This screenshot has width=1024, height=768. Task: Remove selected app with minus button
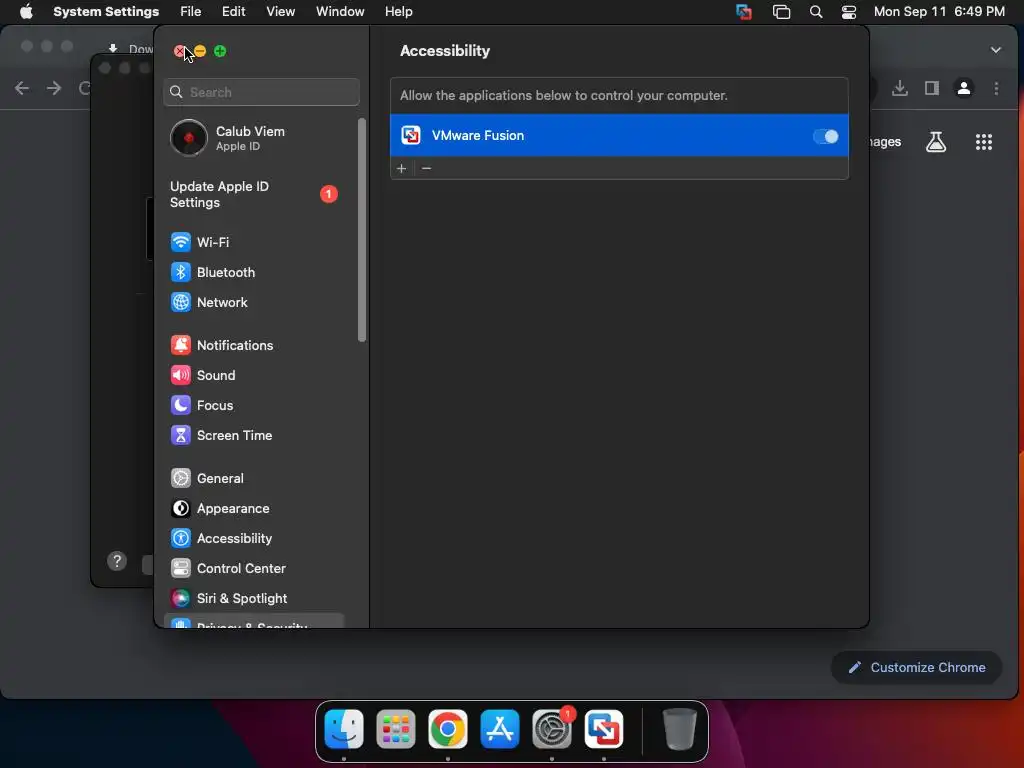point(426,168)
